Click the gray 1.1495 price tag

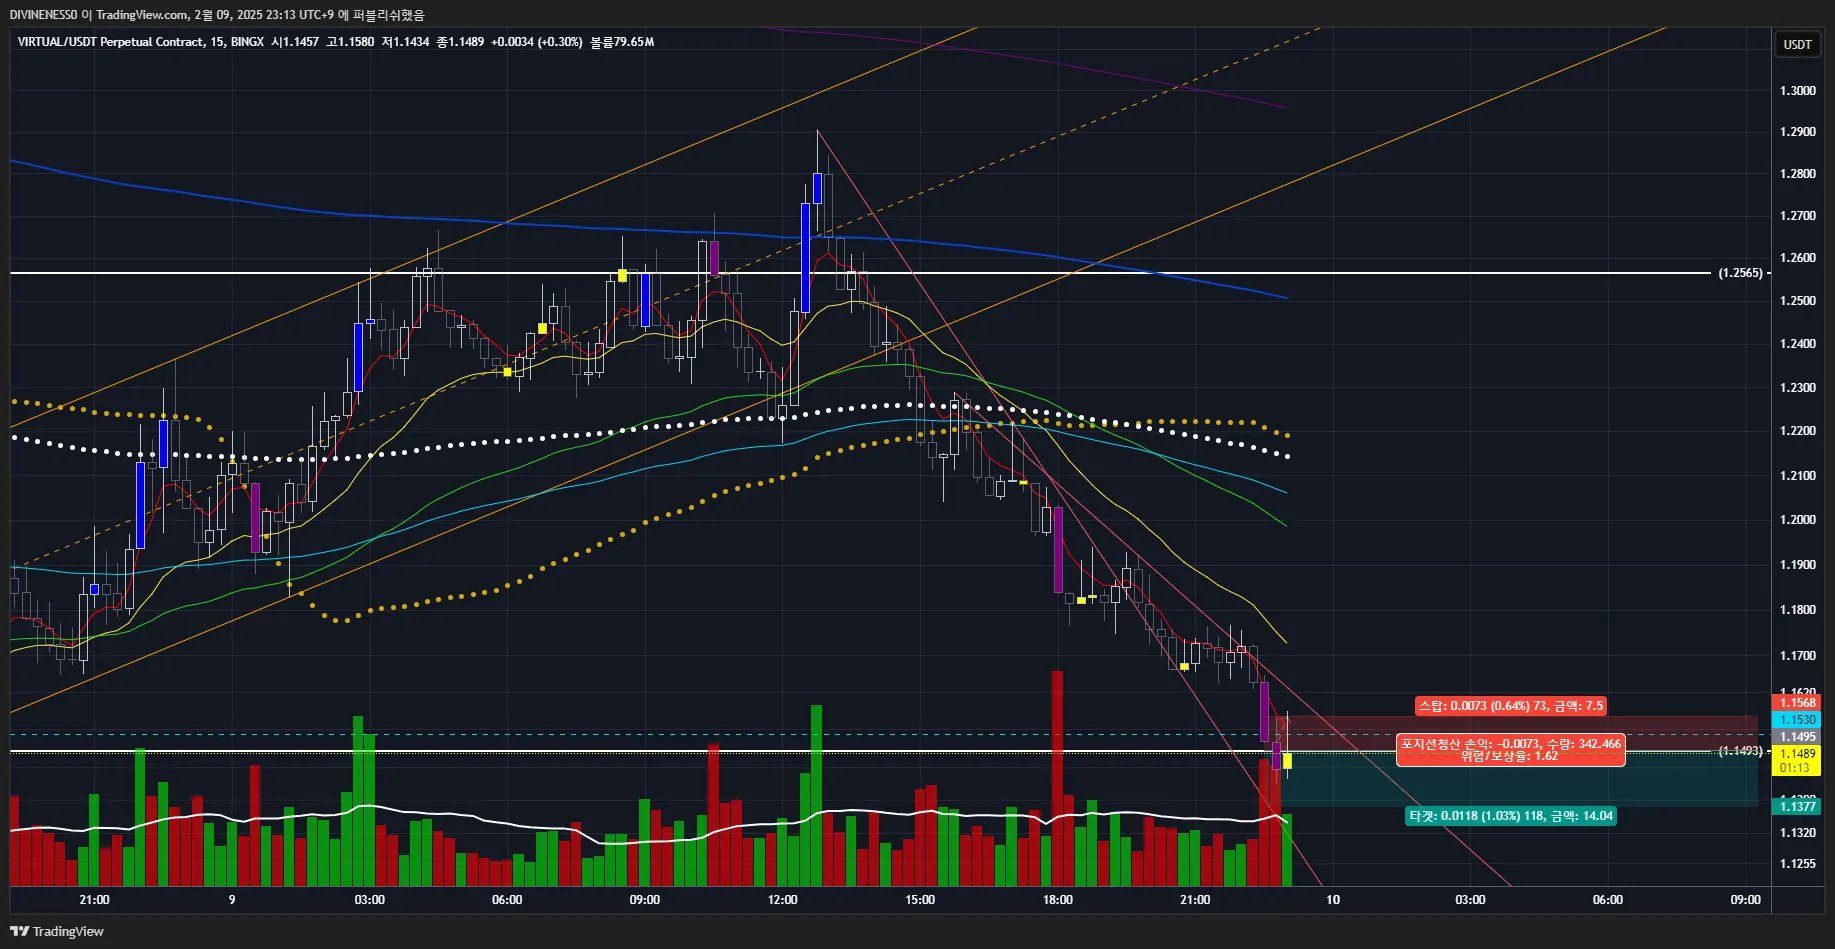coord(1797,737)
